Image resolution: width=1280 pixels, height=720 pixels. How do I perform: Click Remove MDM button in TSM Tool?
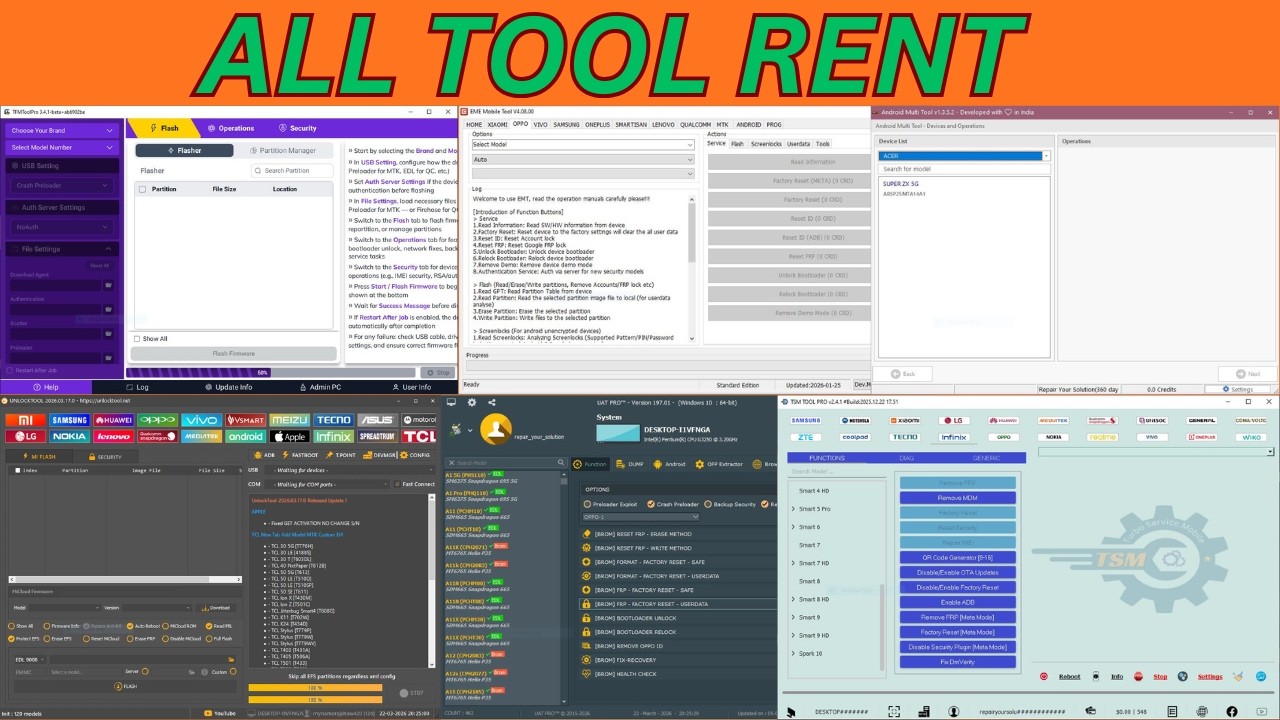pyautogui.click(x=958, y=498)
